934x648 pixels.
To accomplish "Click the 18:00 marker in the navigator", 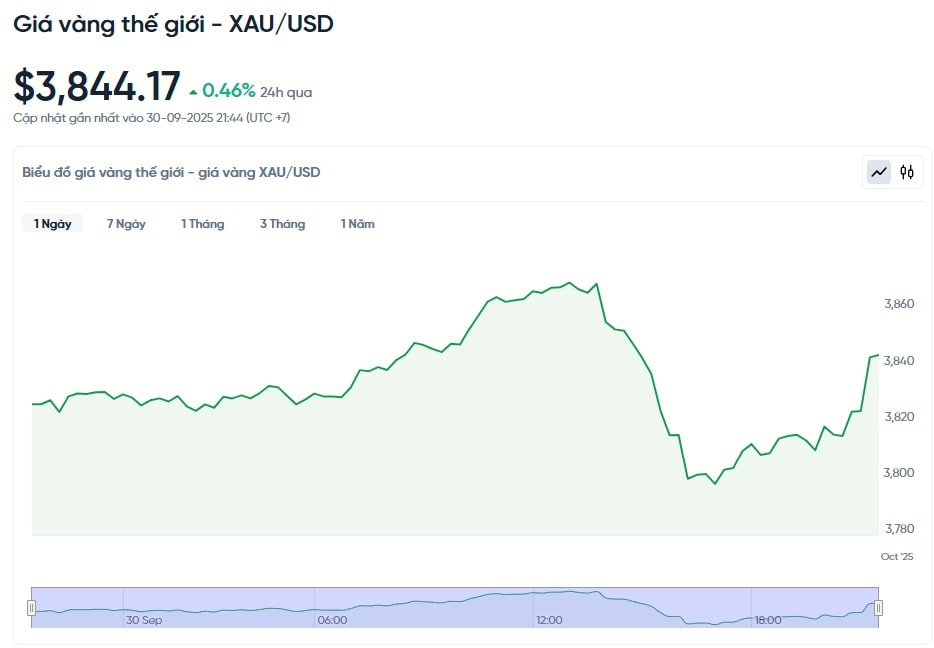I will (768, 620).
